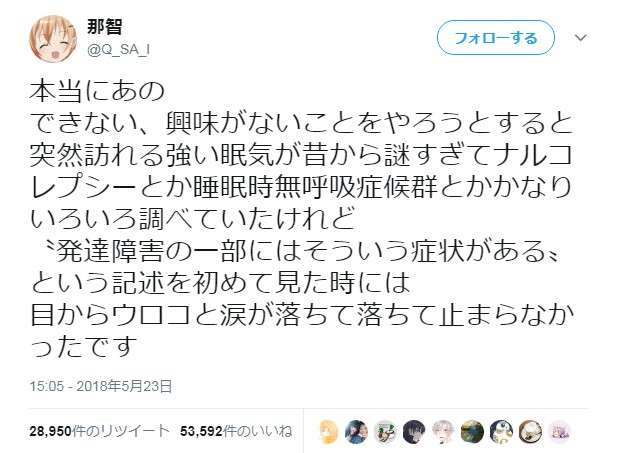Select the last pale purple liker avatar

(x=559, y=431)
